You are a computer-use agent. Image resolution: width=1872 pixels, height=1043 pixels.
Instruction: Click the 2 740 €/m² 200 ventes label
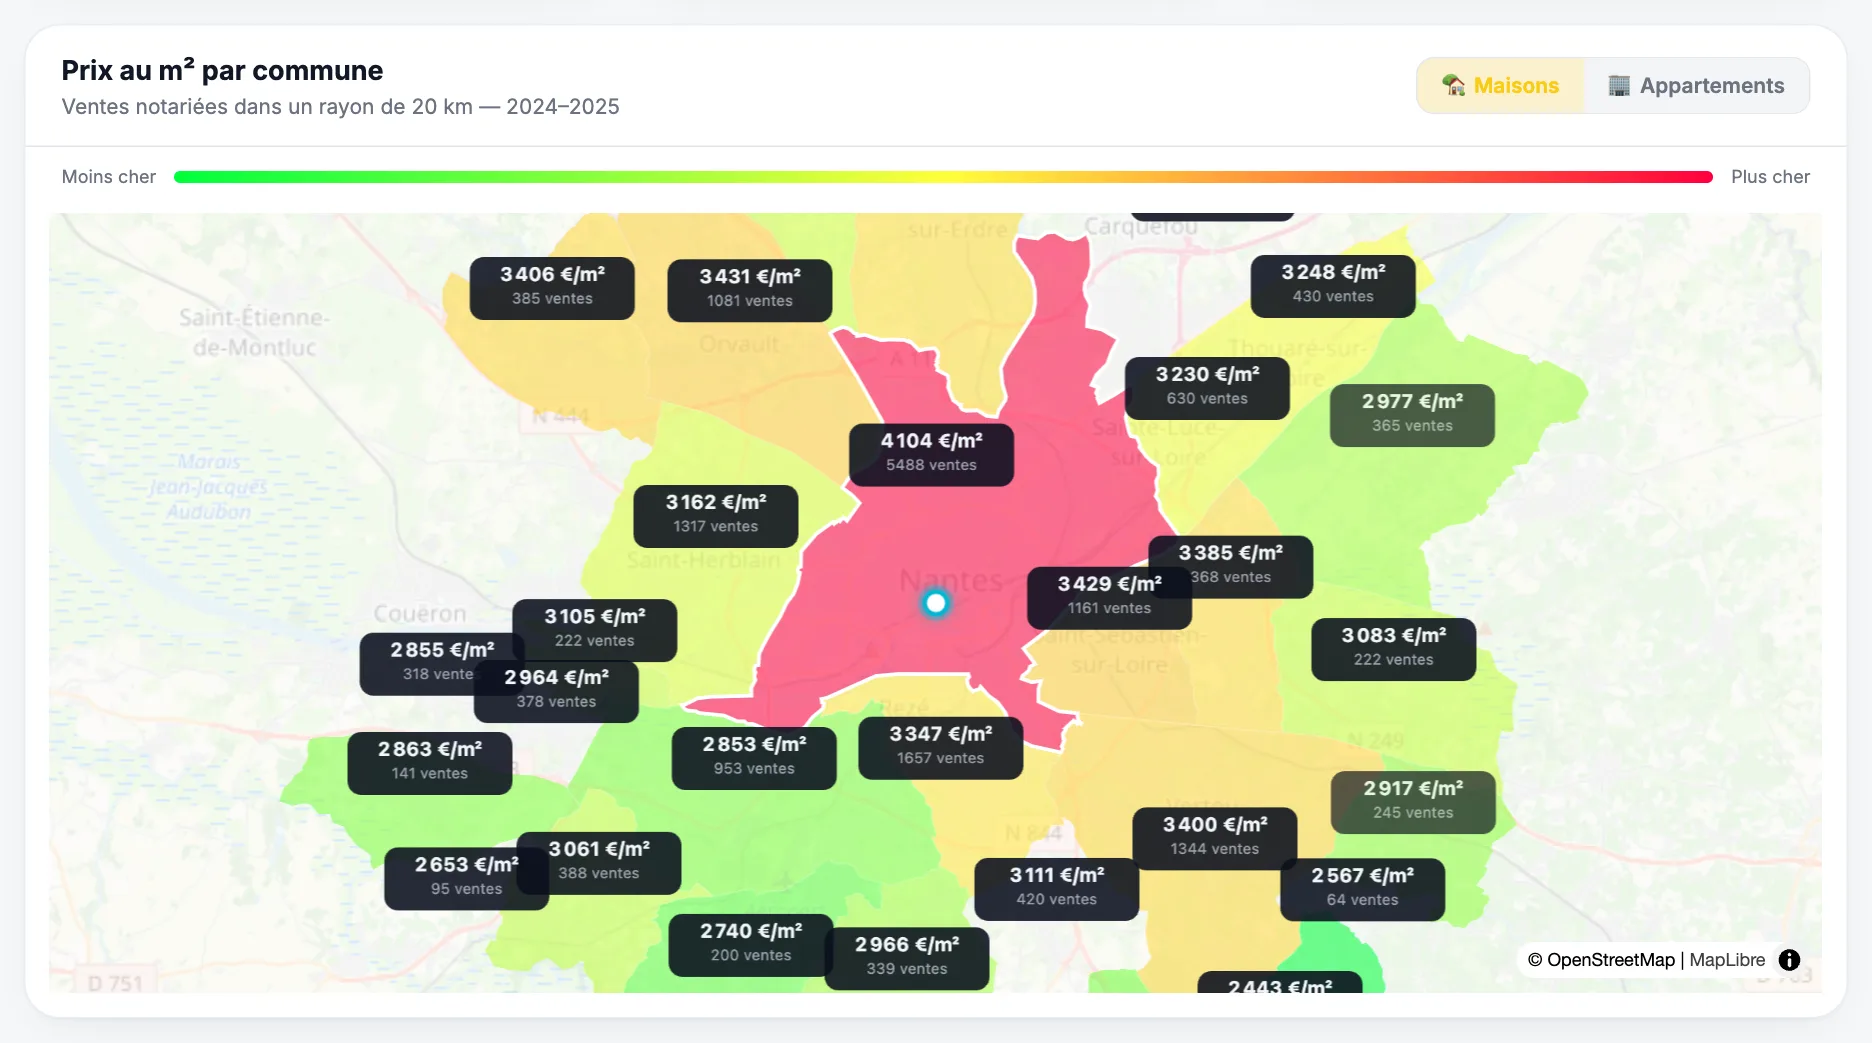(751, 945)
